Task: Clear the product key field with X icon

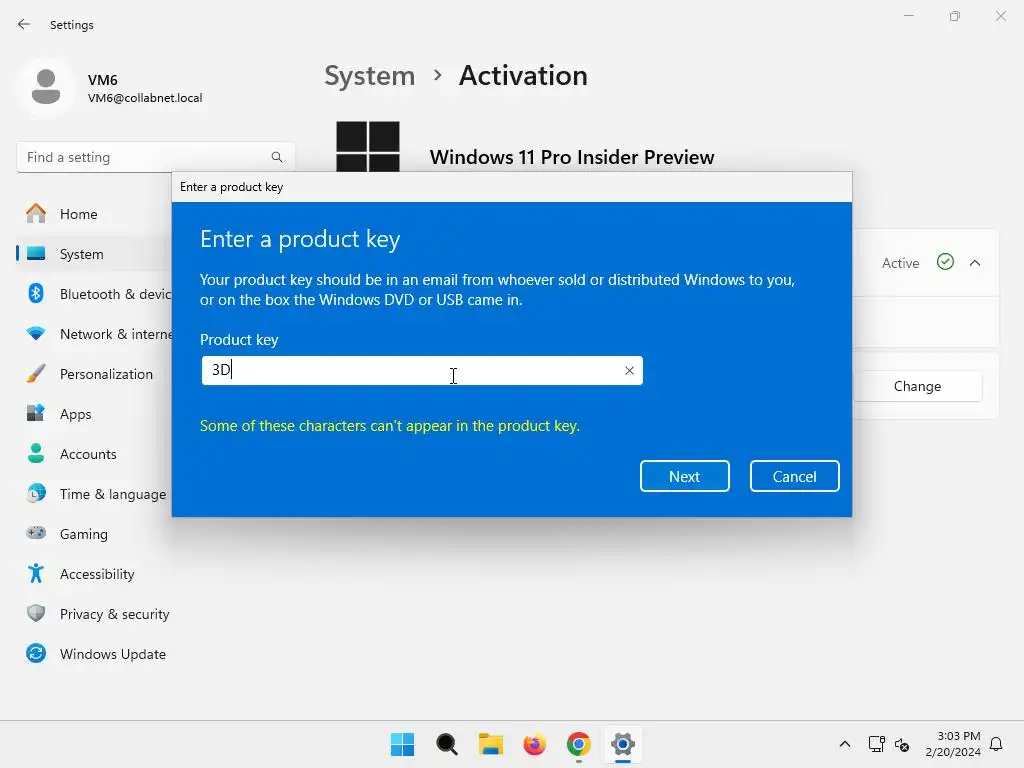Action: coord(629,370)
